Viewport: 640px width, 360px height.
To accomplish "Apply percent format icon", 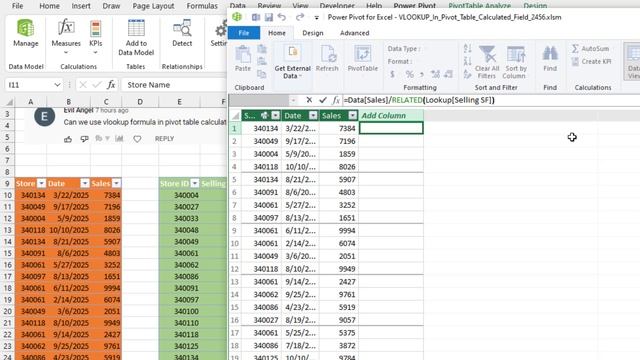I will [409, 74].
